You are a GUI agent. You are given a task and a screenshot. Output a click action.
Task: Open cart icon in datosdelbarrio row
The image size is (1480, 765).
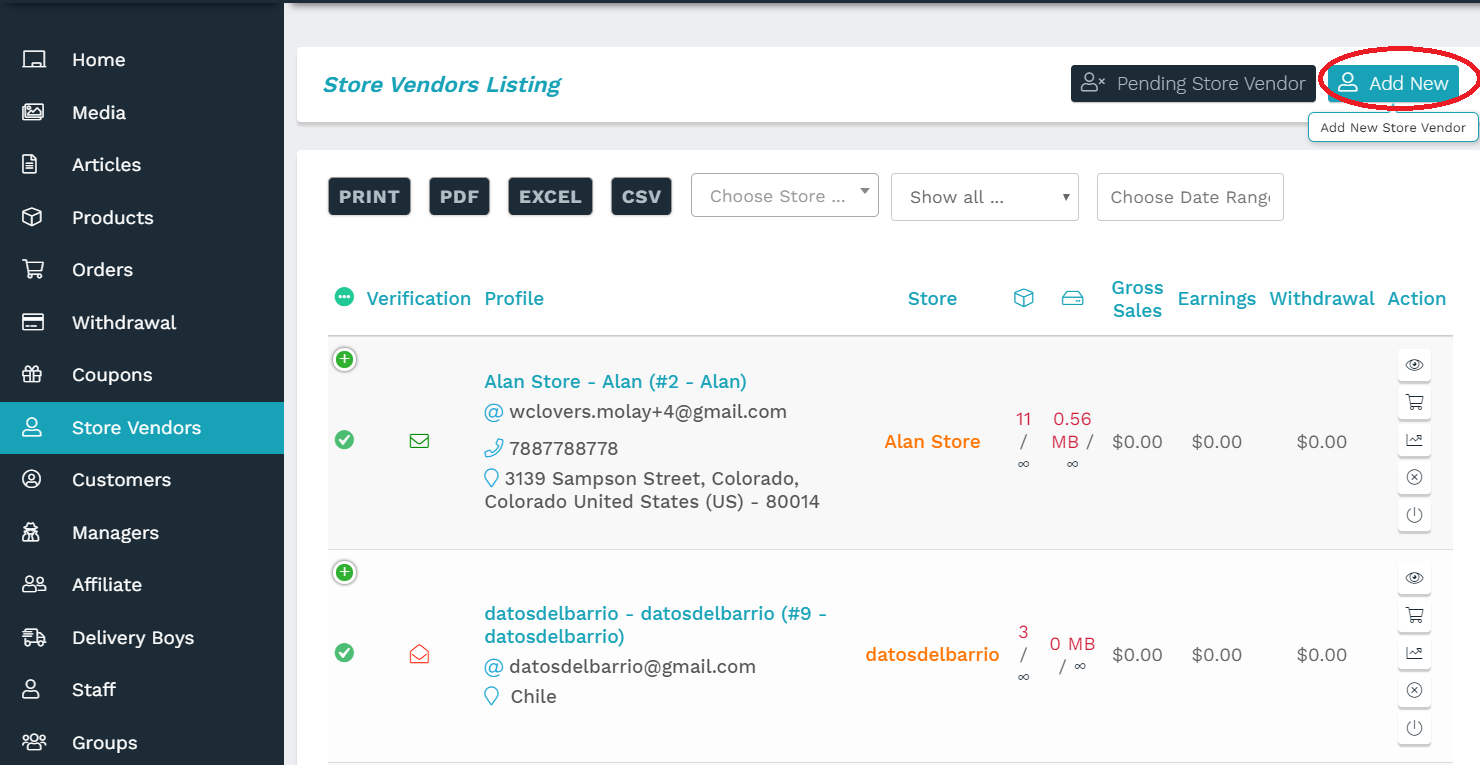[1414, 616]
